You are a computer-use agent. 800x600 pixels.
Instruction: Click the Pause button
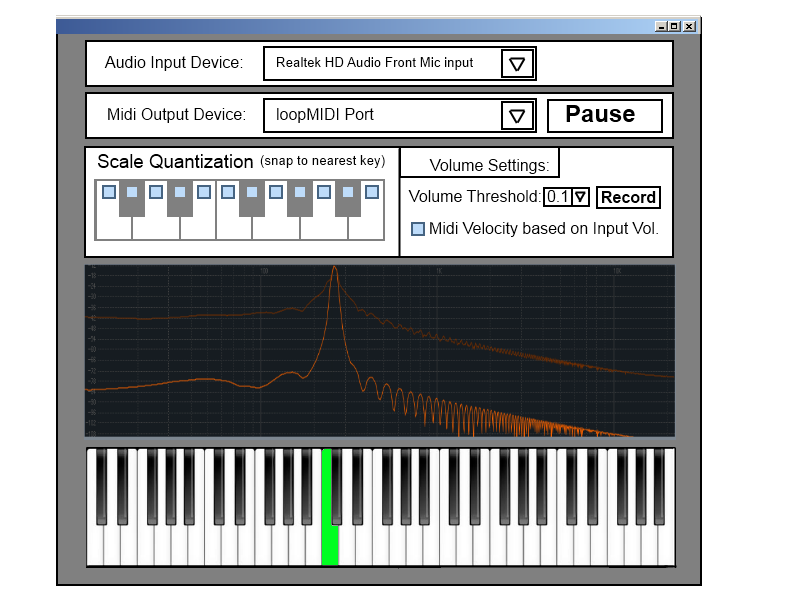click(604, 115)
